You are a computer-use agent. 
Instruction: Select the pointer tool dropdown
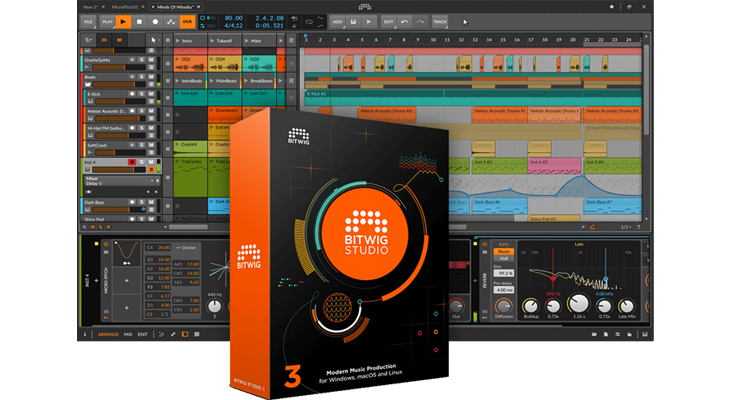(x=153, y=40)
